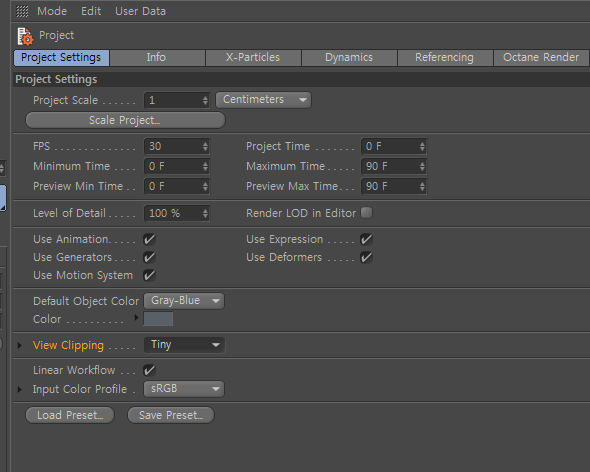The height and width of the screenshot is (472, 590).
Task: Click the grip dots icon beside Mode
Action: click(x=22, y=11)
